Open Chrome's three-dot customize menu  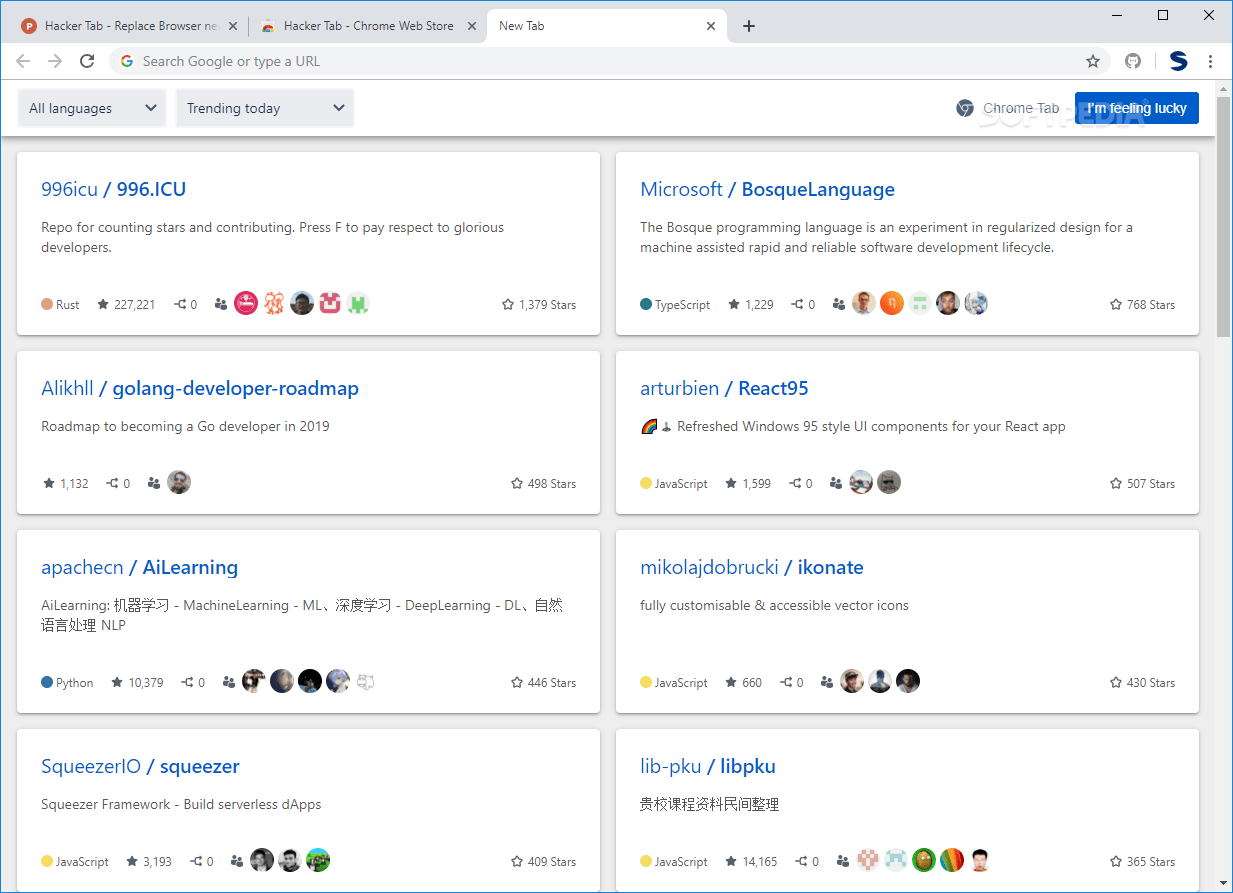pyautogui.click(x=1211, y=61)
